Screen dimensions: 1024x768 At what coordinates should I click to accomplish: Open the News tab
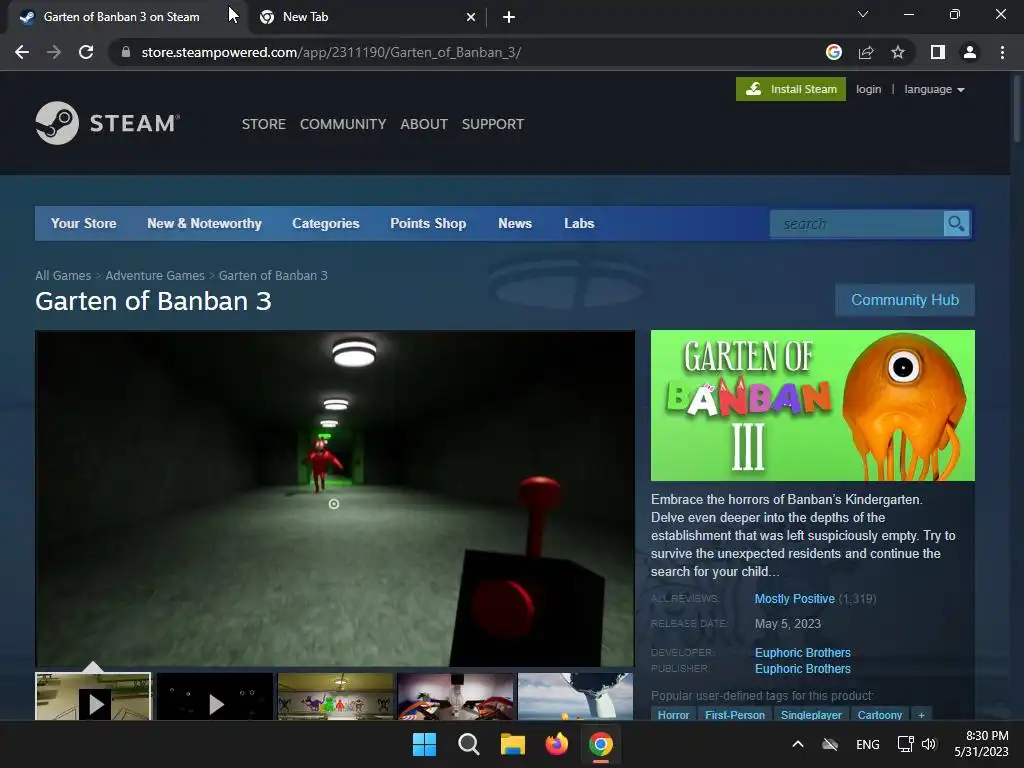(x=515, y=223)
